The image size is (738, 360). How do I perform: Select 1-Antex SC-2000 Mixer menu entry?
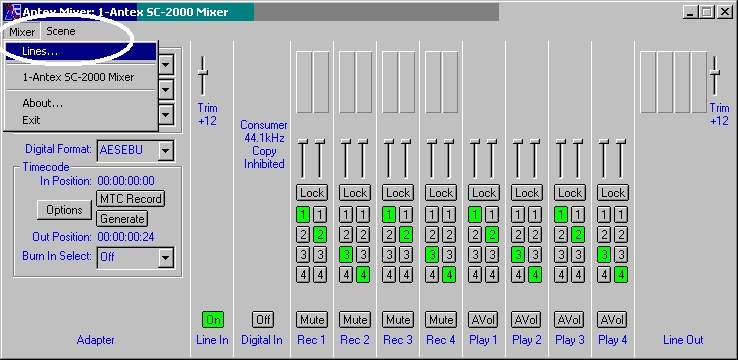(x=80, y=77)
